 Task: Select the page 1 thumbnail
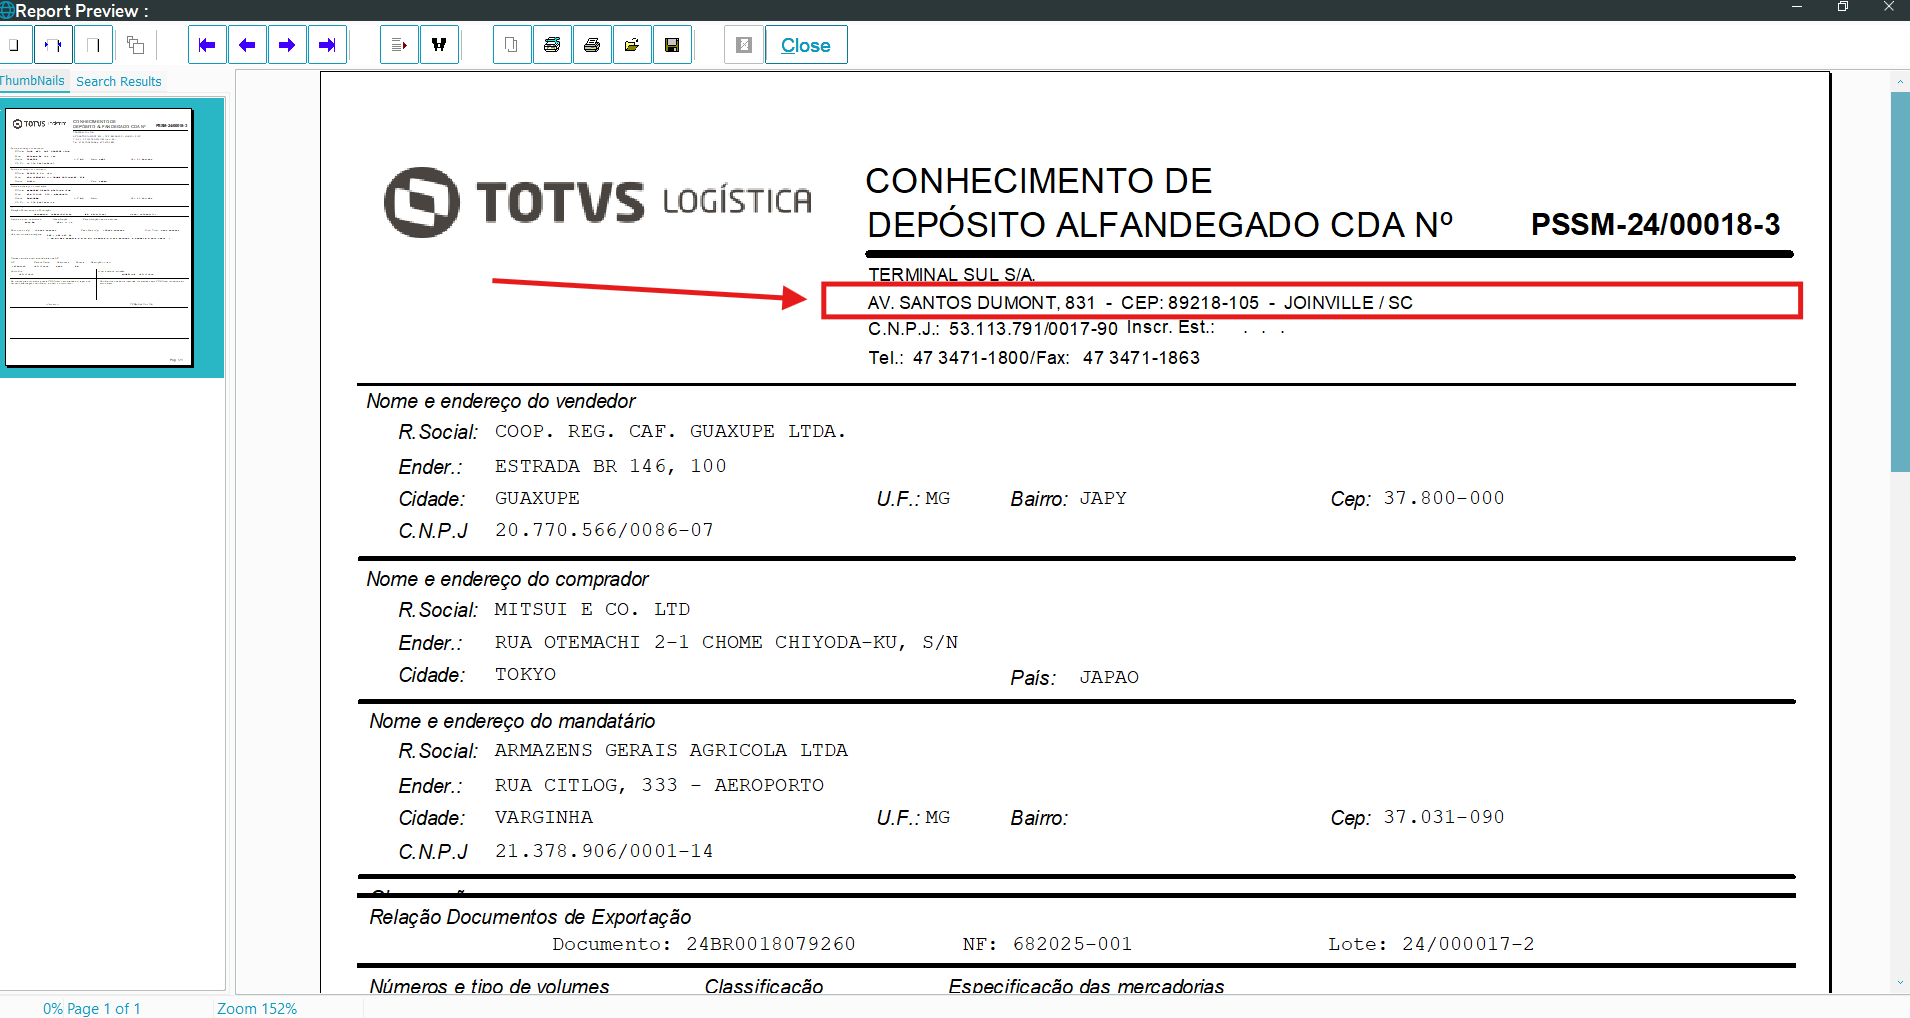99,238
